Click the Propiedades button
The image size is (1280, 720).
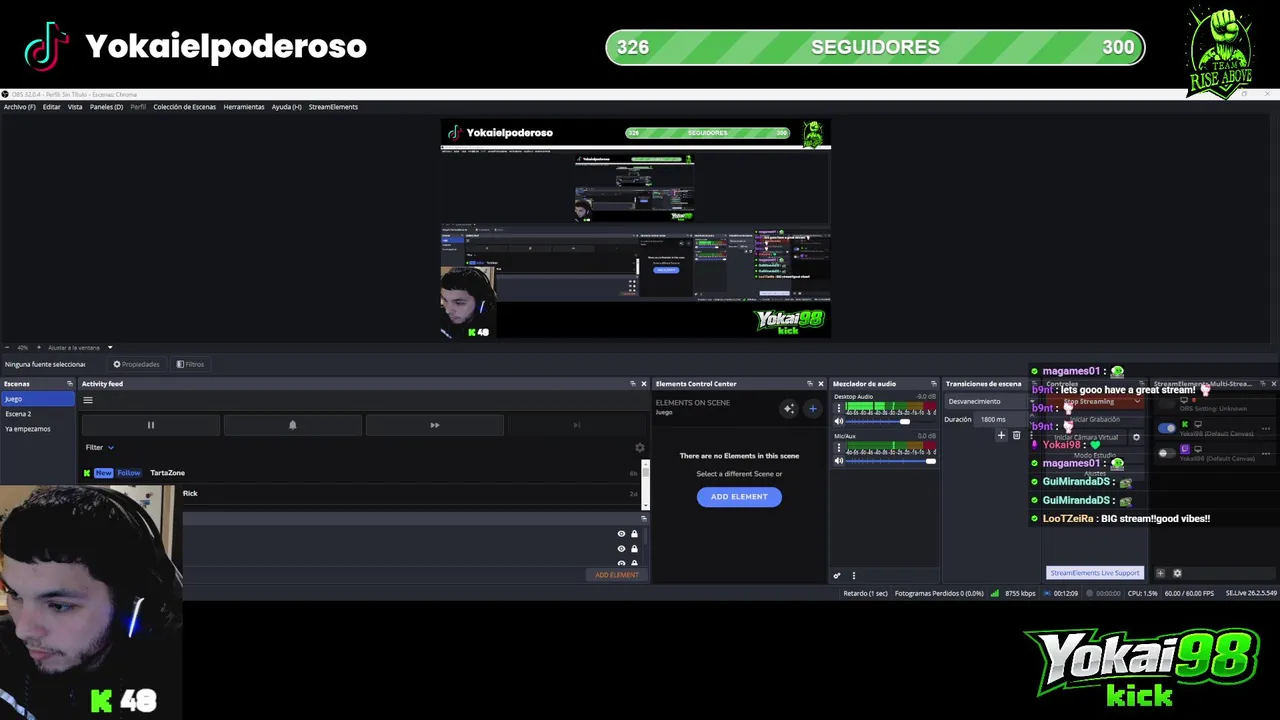click(136, 364)
